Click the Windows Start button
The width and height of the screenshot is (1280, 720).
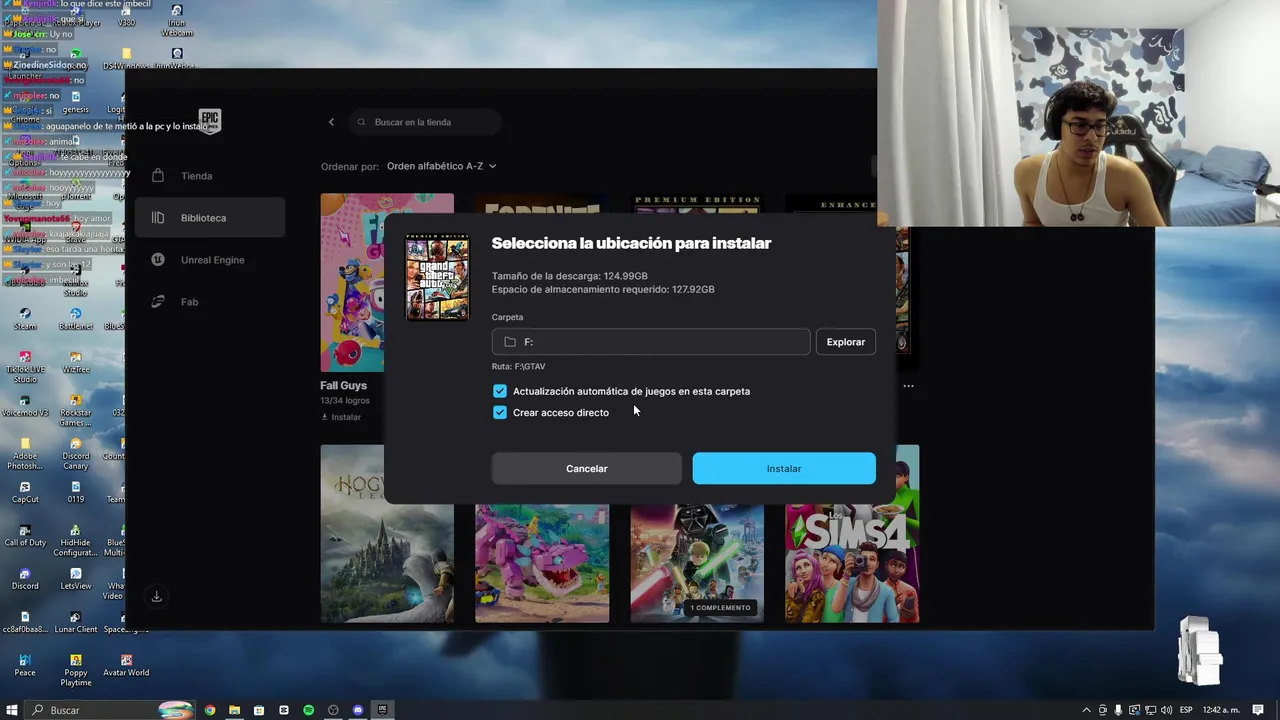(12, 710)
